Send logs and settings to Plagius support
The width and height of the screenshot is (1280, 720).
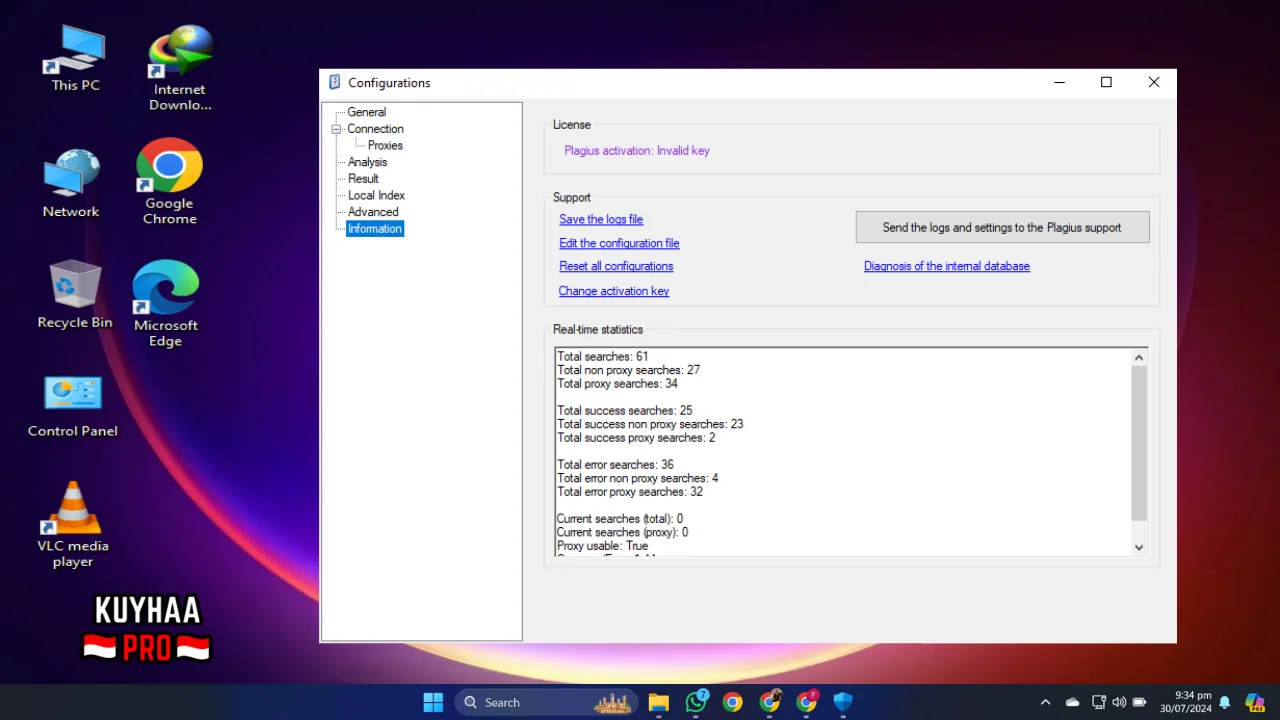(x=1002, y=227)
